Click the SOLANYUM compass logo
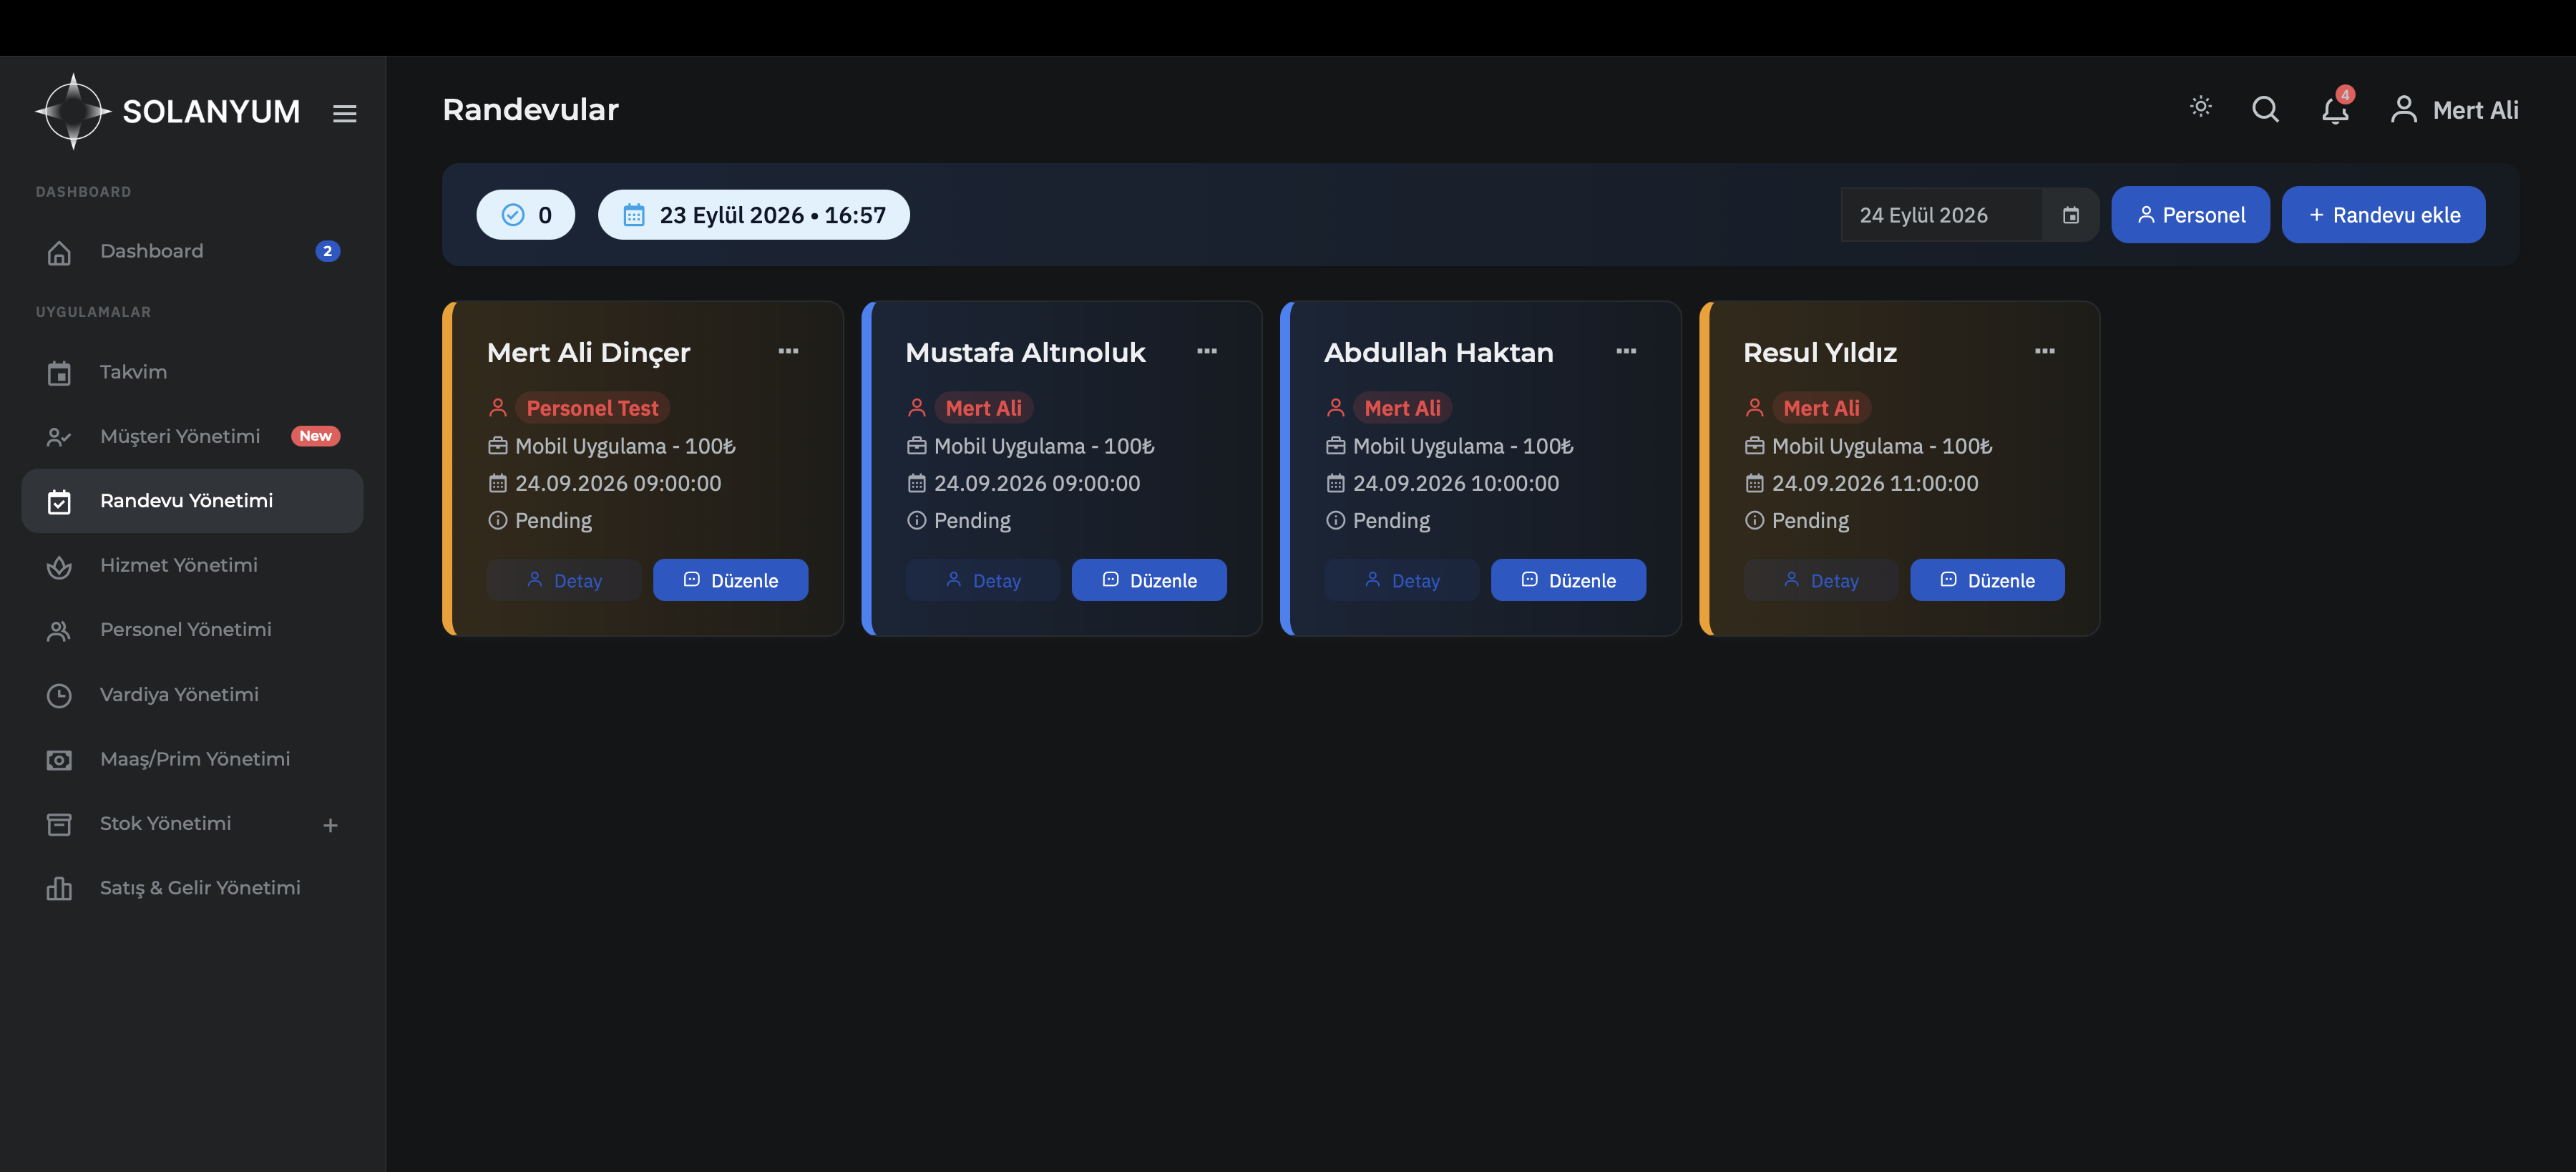 pyautogui.click(x=73, y=111)
